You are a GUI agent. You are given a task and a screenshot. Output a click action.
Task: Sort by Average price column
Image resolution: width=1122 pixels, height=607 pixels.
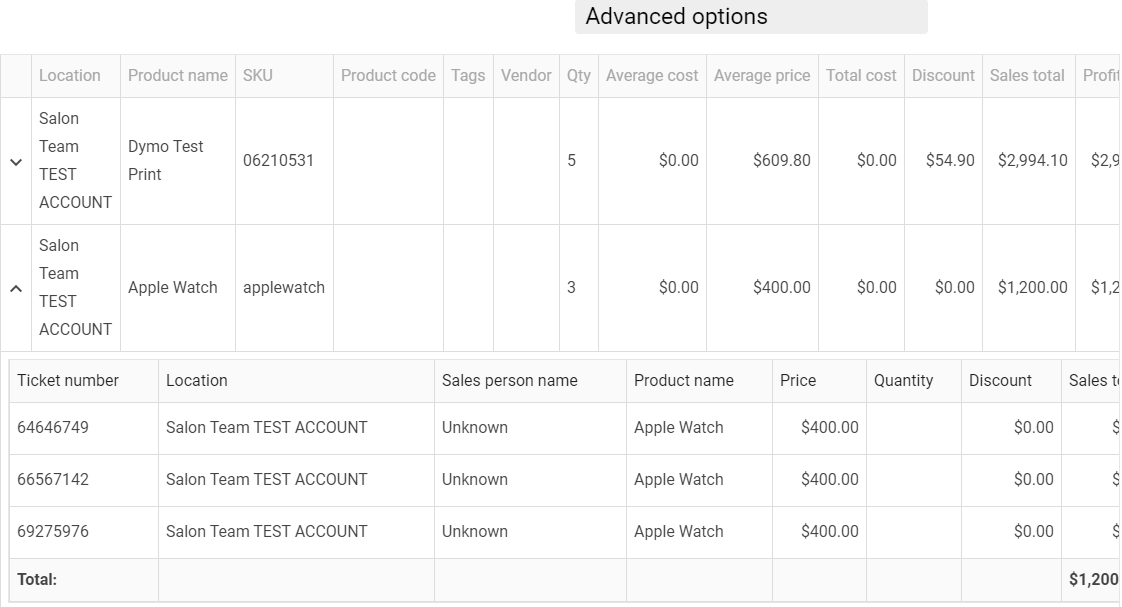click(x=762, y=76)
